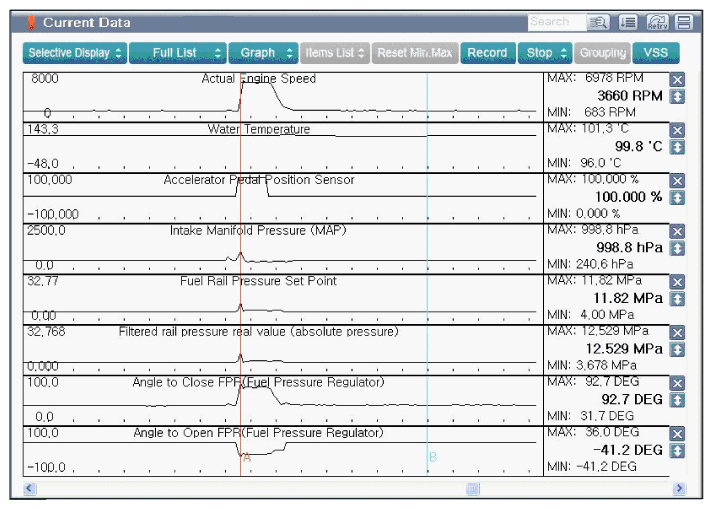Image resolution: width=713 pixels, height=509 pixels.
Task: Remove the Actual Engine Speed graph
Action: (x=677, y=80)
